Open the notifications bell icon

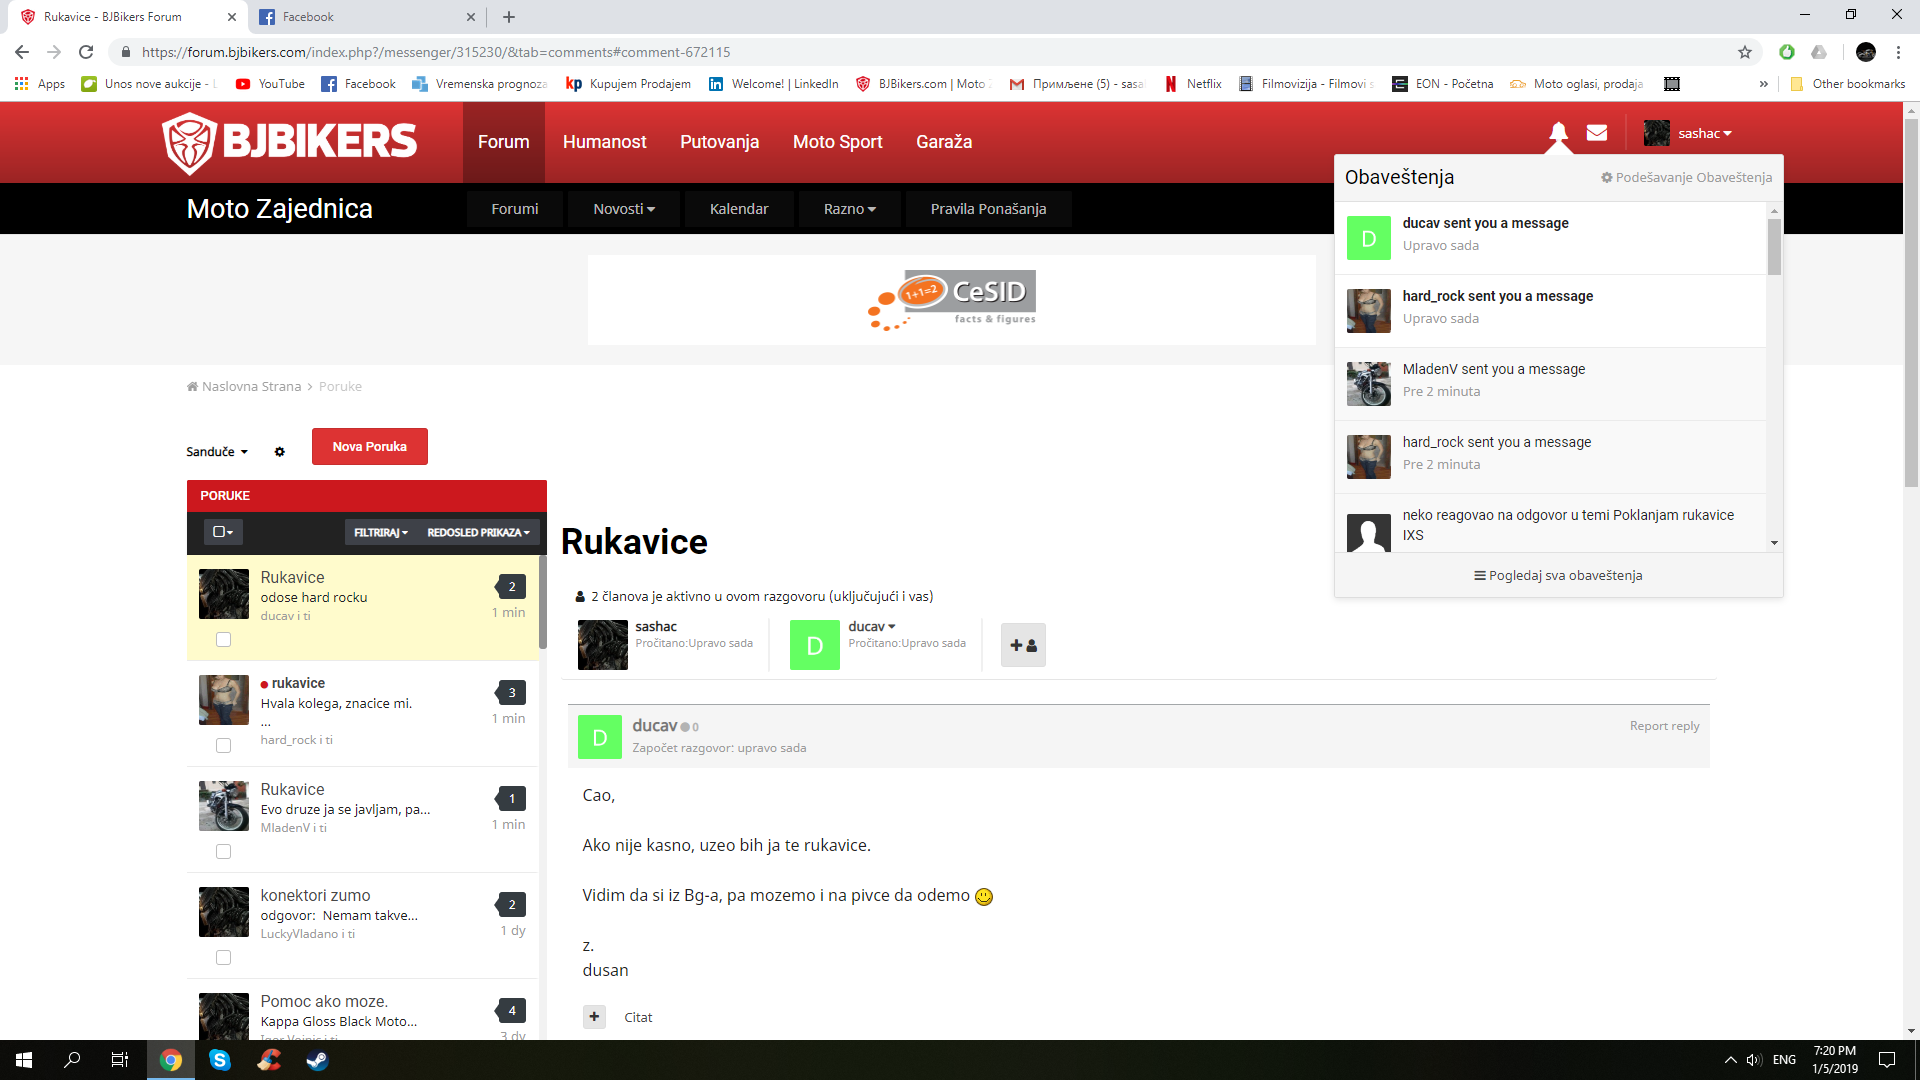[x=1558, y=132]
